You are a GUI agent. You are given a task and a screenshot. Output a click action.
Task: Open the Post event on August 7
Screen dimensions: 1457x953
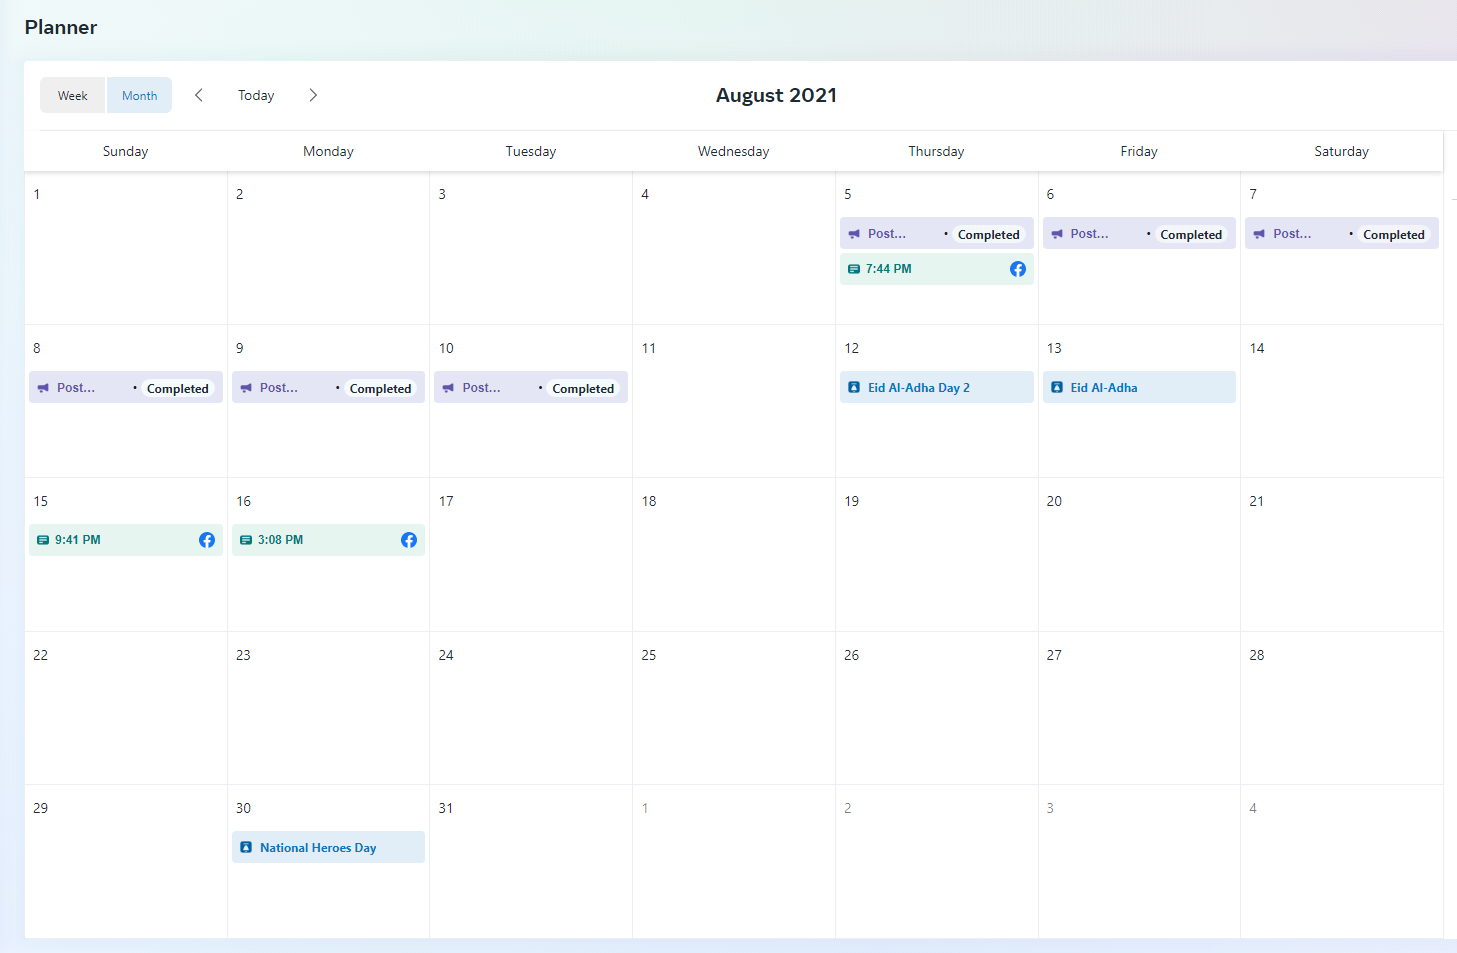point(1342,234)
